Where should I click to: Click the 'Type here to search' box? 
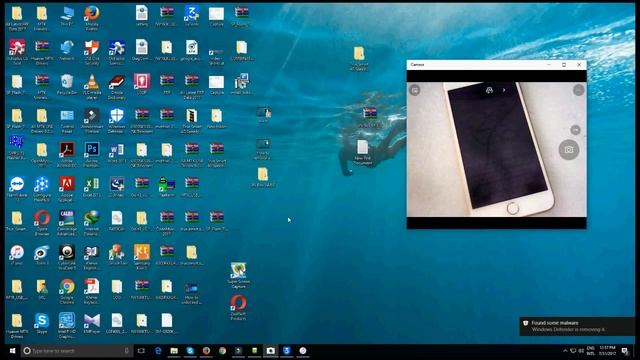click(x=77, y=351)
